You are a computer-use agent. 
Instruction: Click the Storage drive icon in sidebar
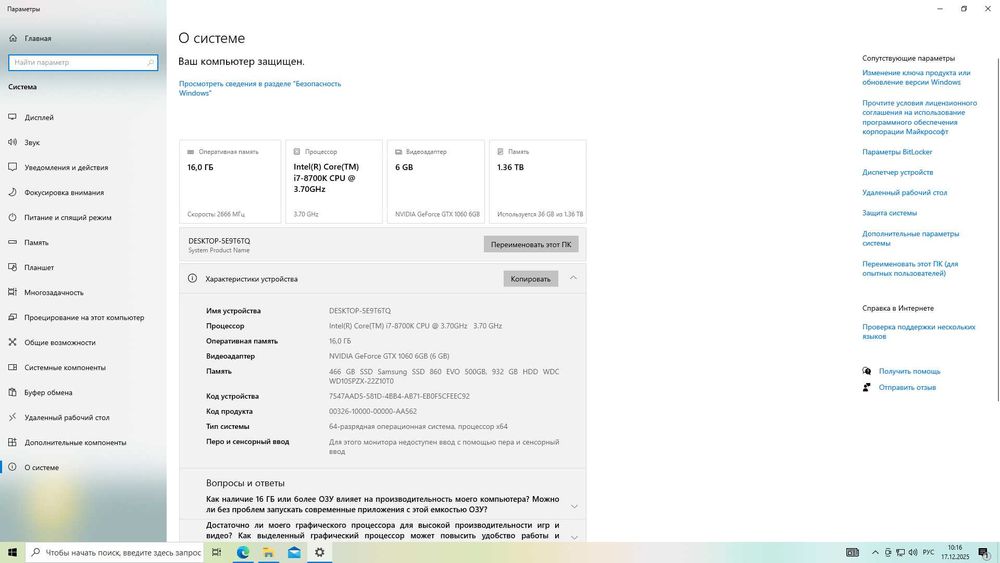click(x=12, y=242)
